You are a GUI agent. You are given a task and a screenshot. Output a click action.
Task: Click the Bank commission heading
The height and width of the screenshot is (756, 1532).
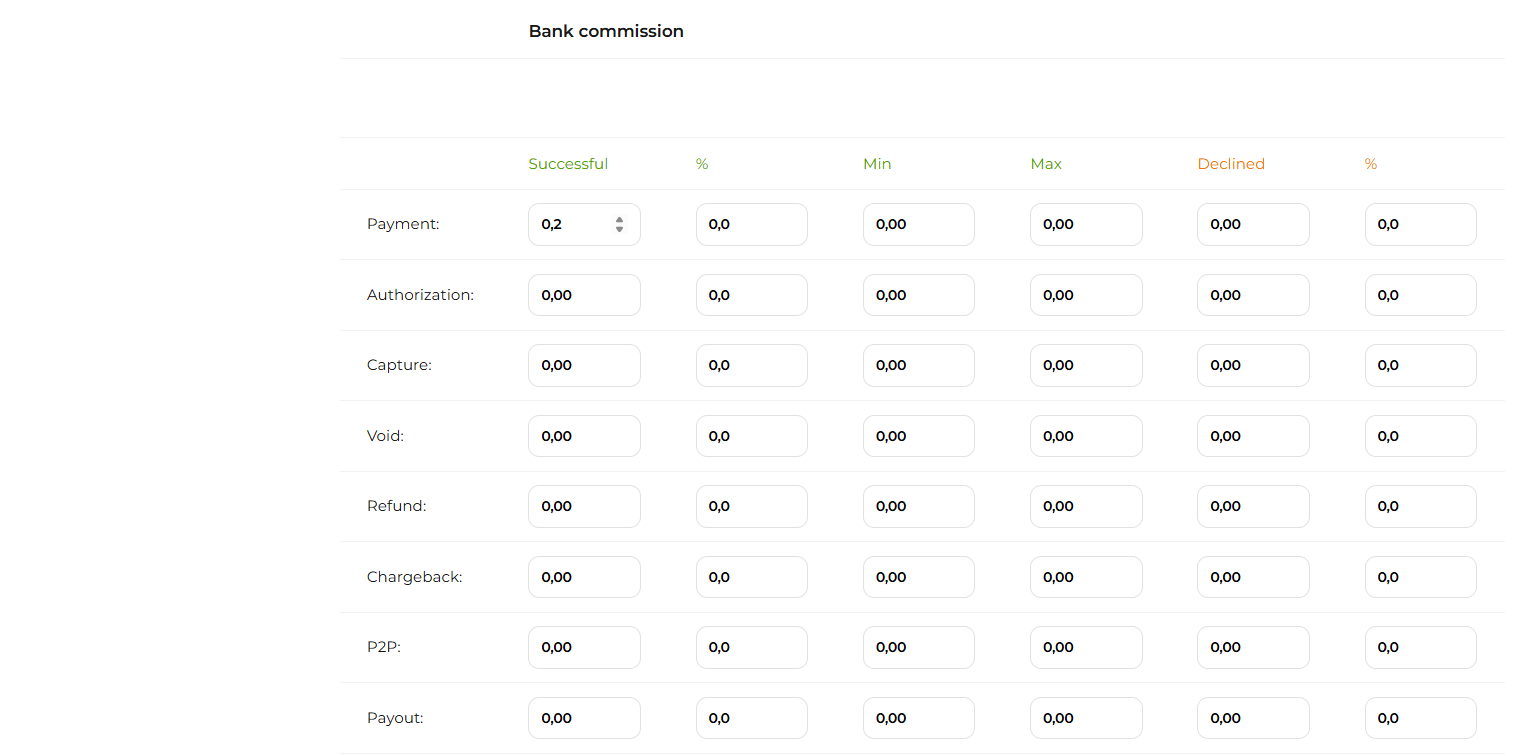606,31
